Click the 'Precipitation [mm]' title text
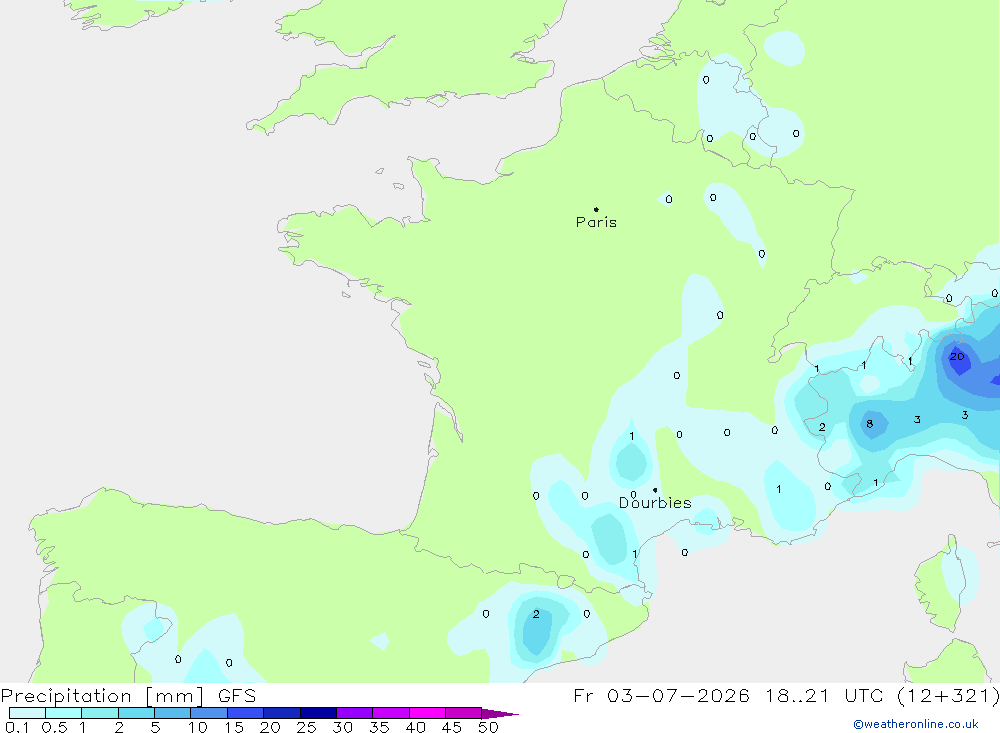 (x=103, y=695)
